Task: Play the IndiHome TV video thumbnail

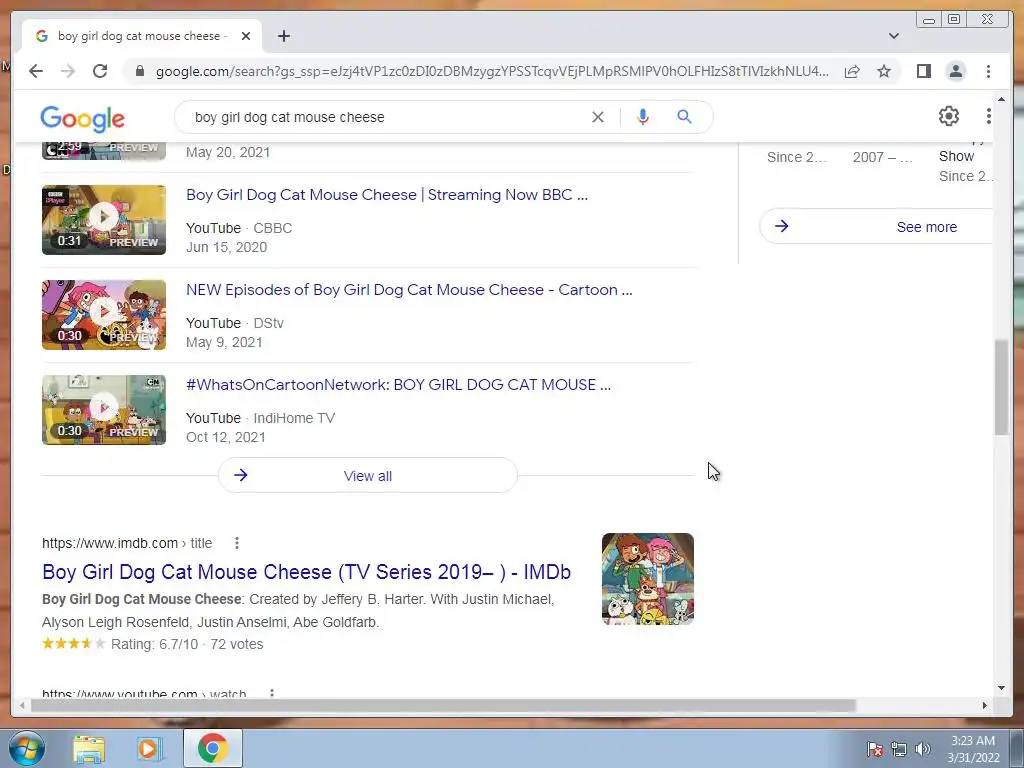Action: click(104, 409)
